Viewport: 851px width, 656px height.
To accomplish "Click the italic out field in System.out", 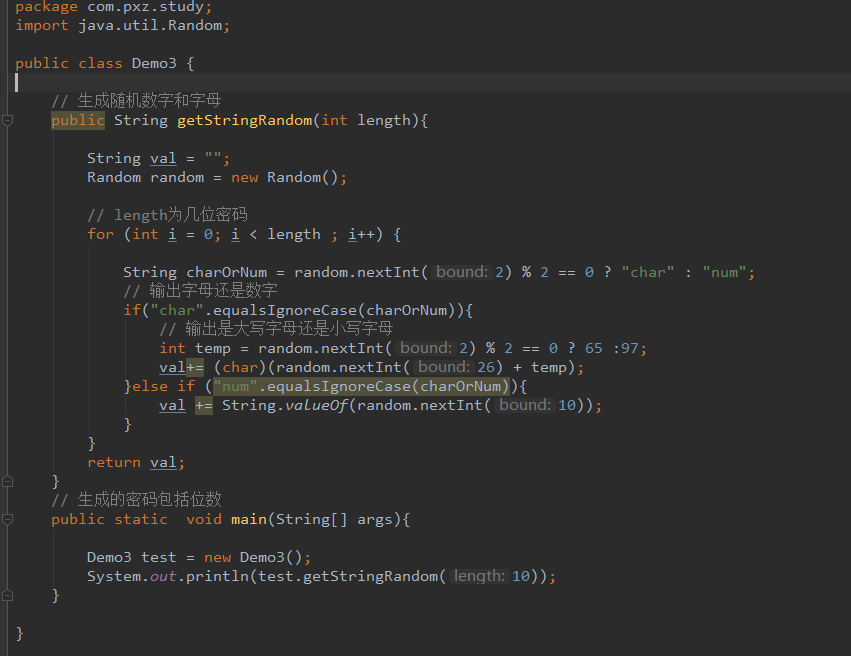I will pyautogui.click(x=163, y=576).
